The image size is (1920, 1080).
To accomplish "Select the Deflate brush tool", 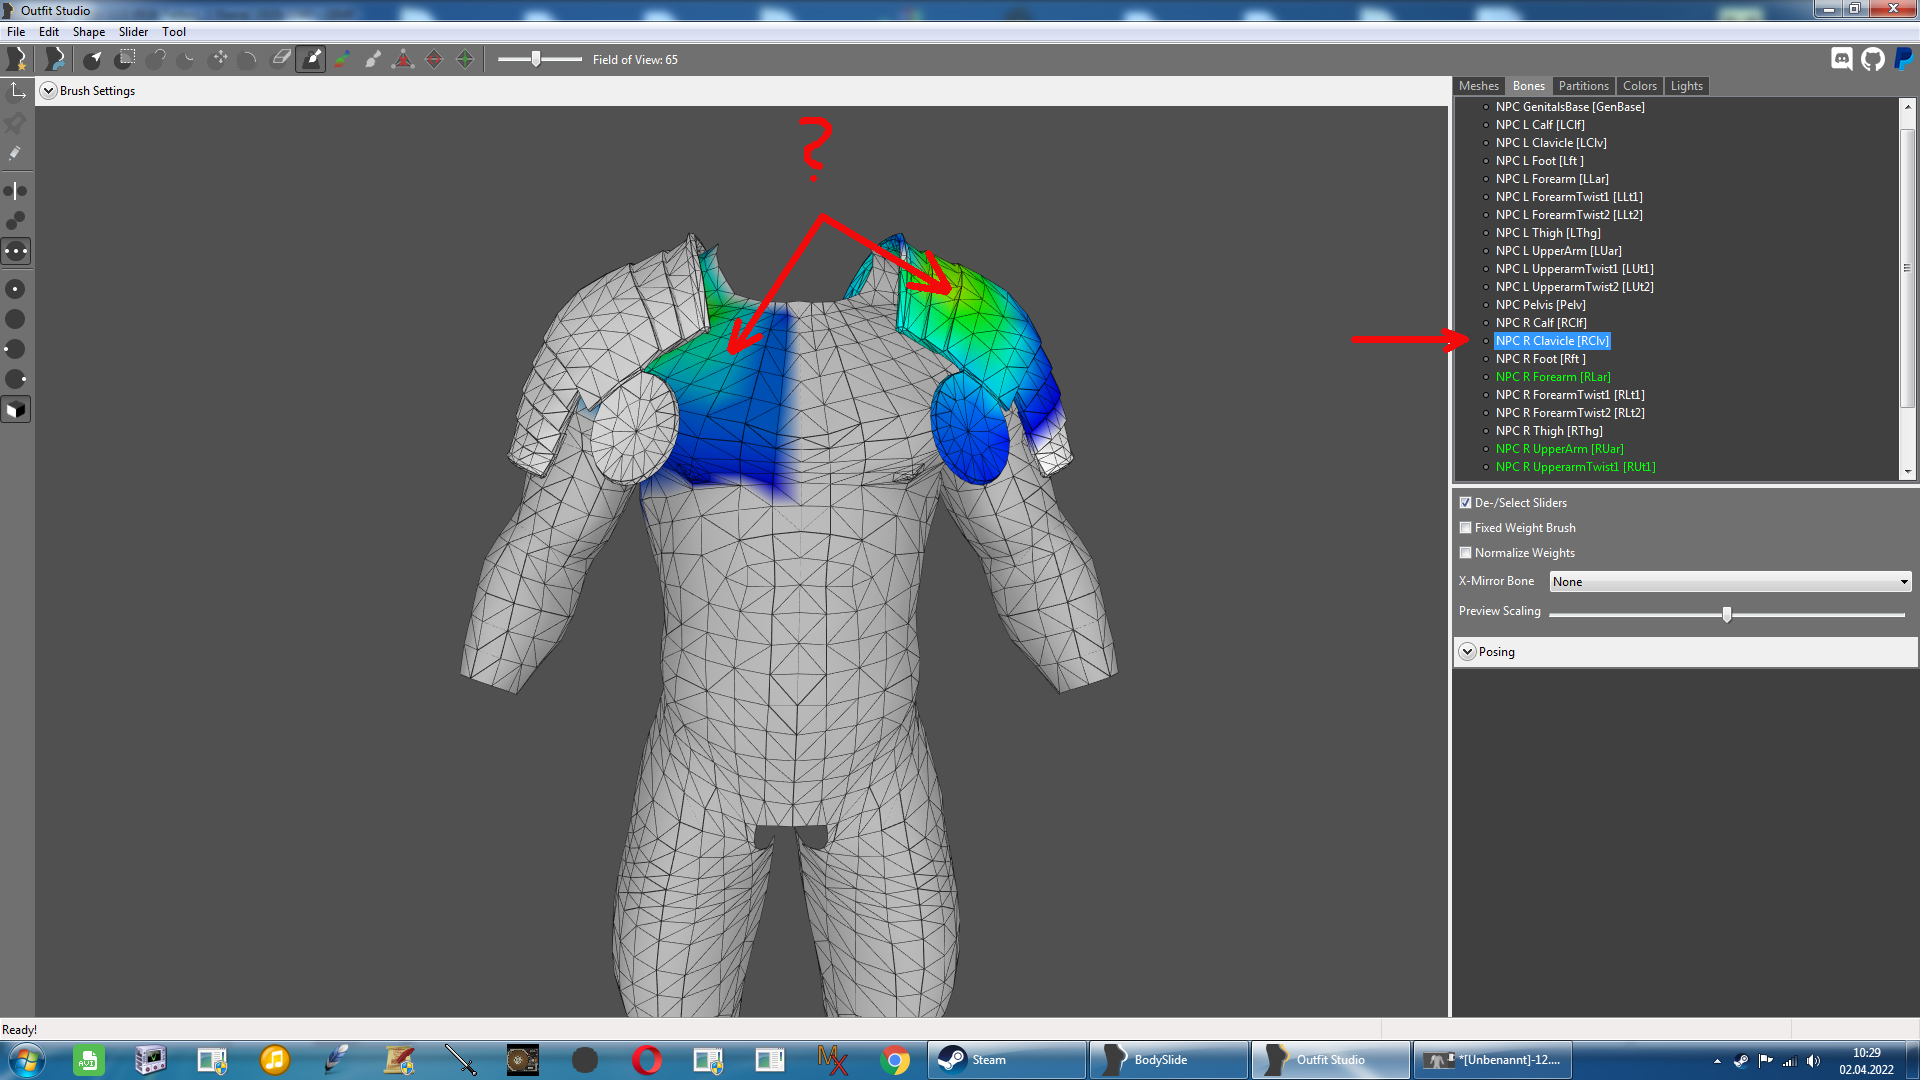I will coord(187,59).
